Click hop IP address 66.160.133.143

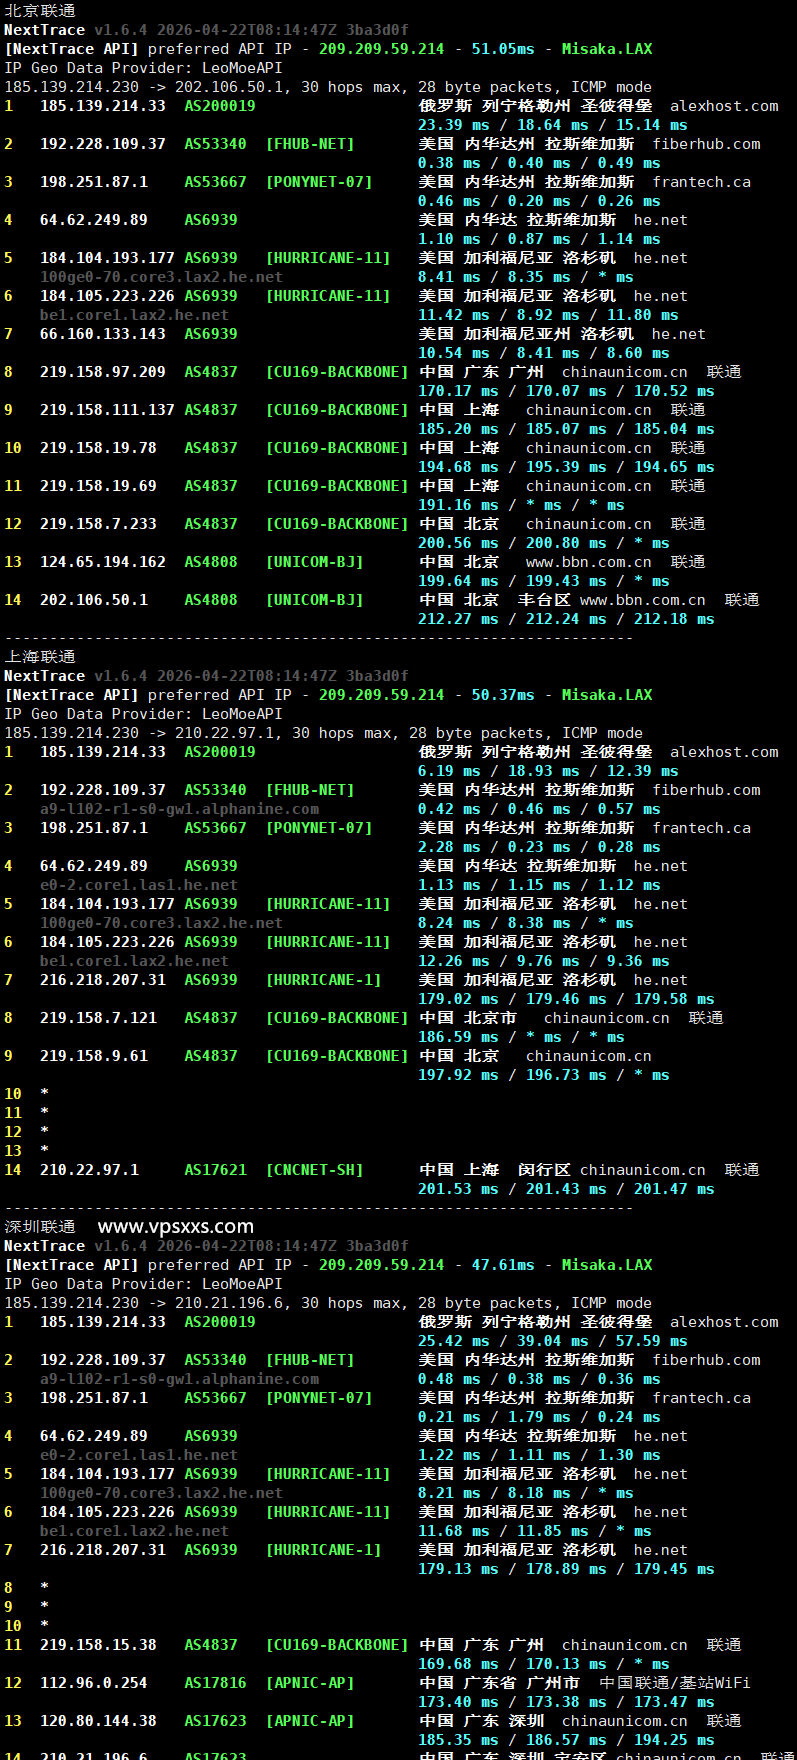tap(103, 333)
